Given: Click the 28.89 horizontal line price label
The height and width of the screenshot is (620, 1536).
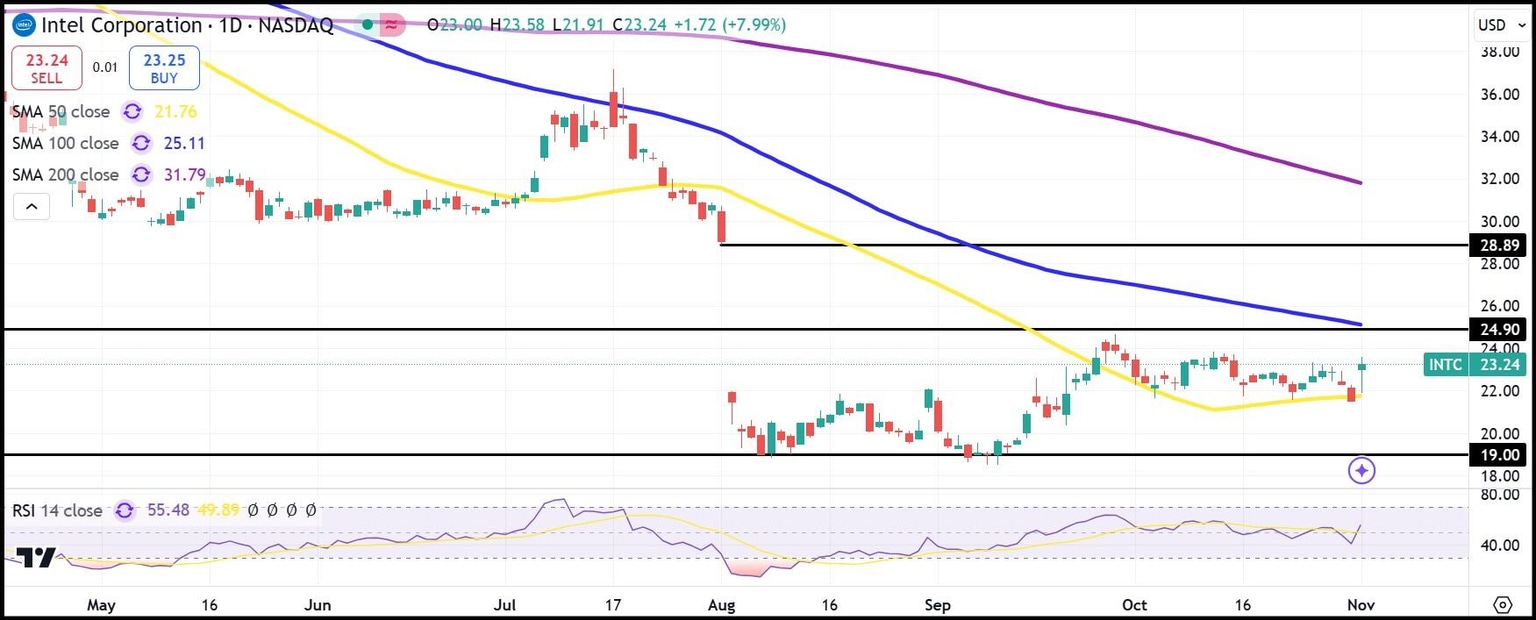Looking at the screenshot, I should pyautogui.click(x=1497, y=245).
